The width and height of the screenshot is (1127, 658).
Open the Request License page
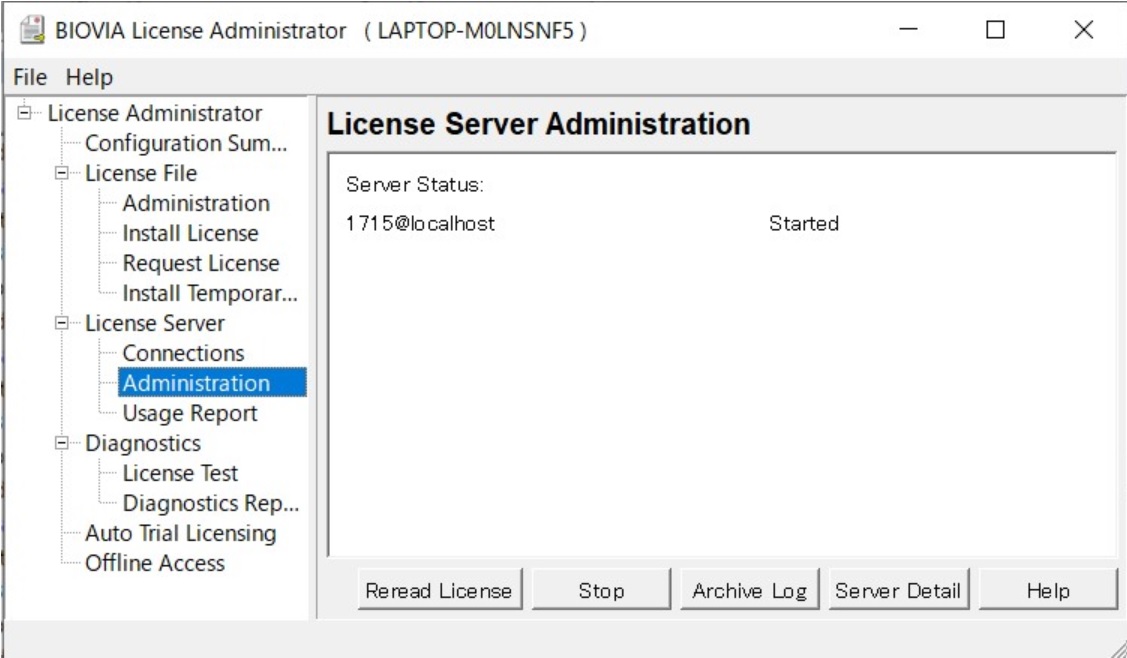pos(201,263)
